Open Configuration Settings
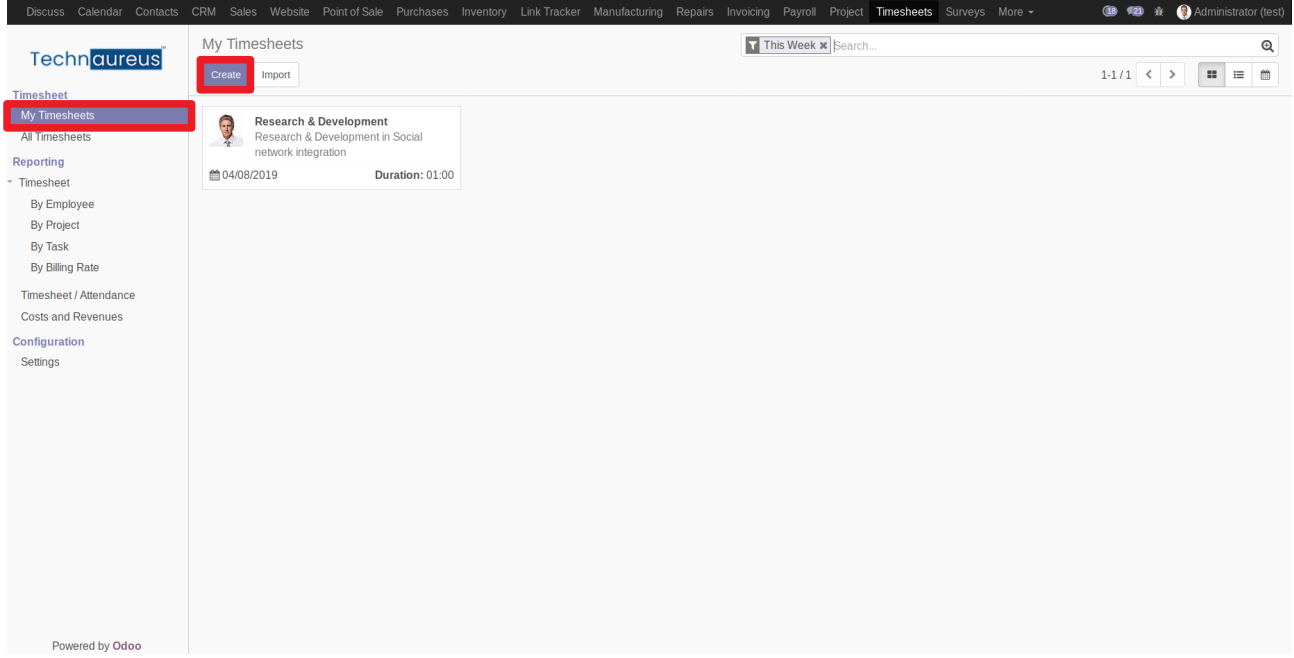Image resolution: width=1294 pixels, height=658 pixels. coord(40,362)
